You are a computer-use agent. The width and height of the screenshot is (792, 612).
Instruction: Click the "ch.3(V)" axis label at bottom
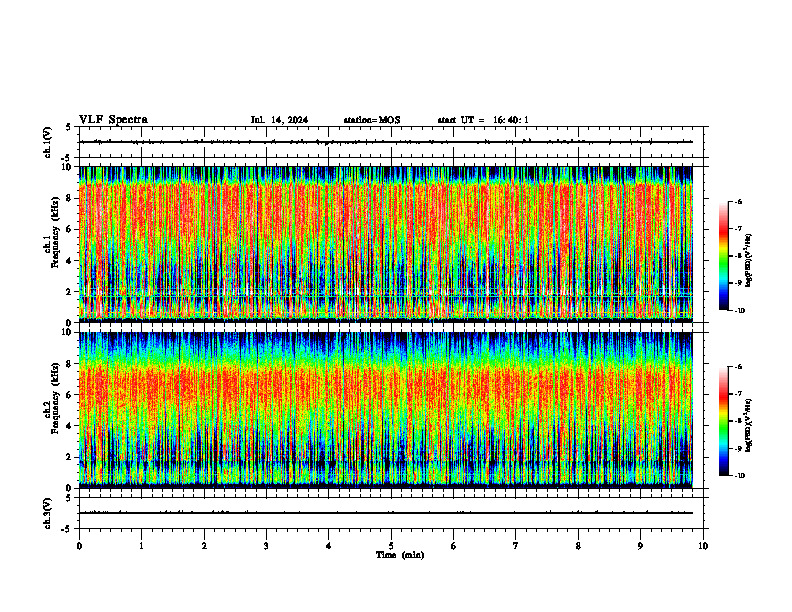[48, 514]
